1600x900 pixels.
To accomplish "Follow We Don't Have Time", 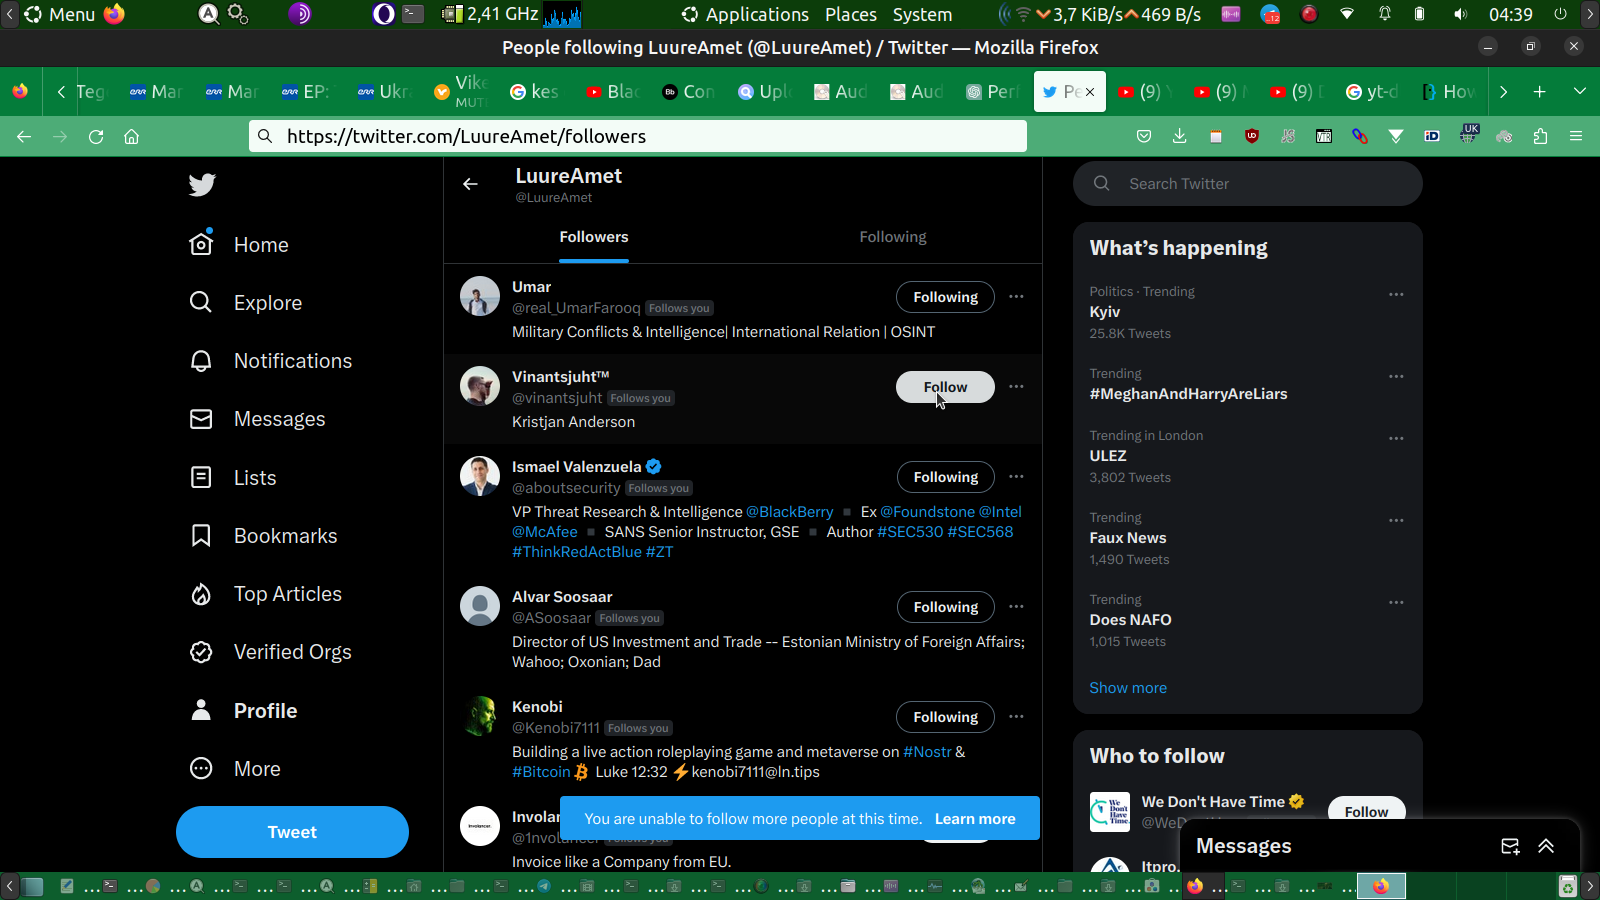I will 1366,809.
